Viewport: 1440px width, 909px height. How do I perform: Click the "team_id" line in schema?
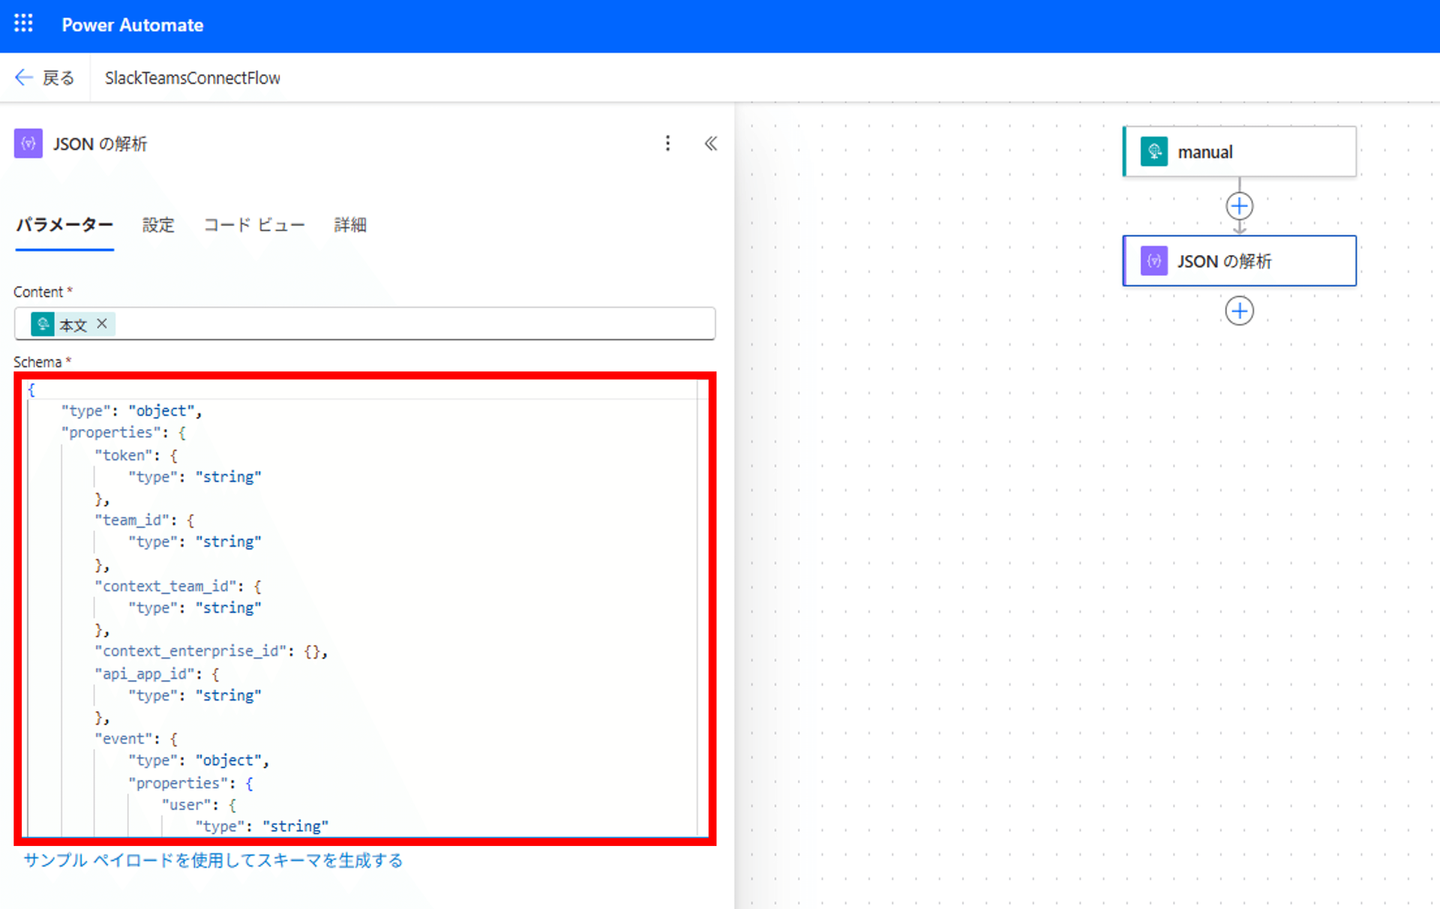click(x=145, y=520)
